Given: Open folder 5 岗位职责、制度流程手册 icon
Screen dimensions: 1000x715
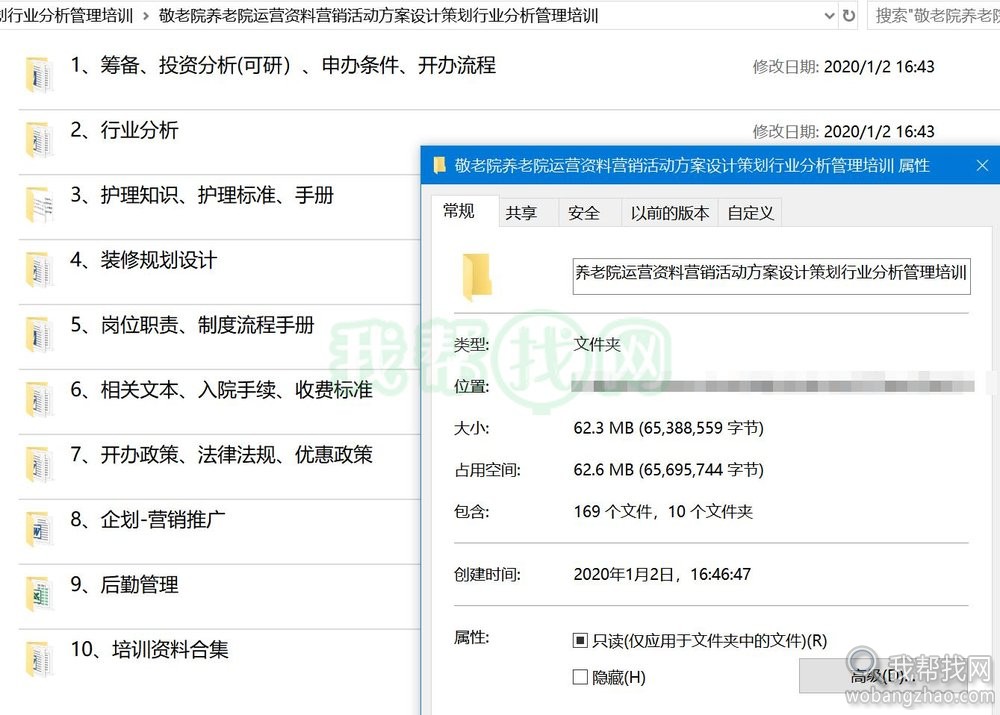Looking at the screenshot, I should pyautogui.click(x=38, y=333).
